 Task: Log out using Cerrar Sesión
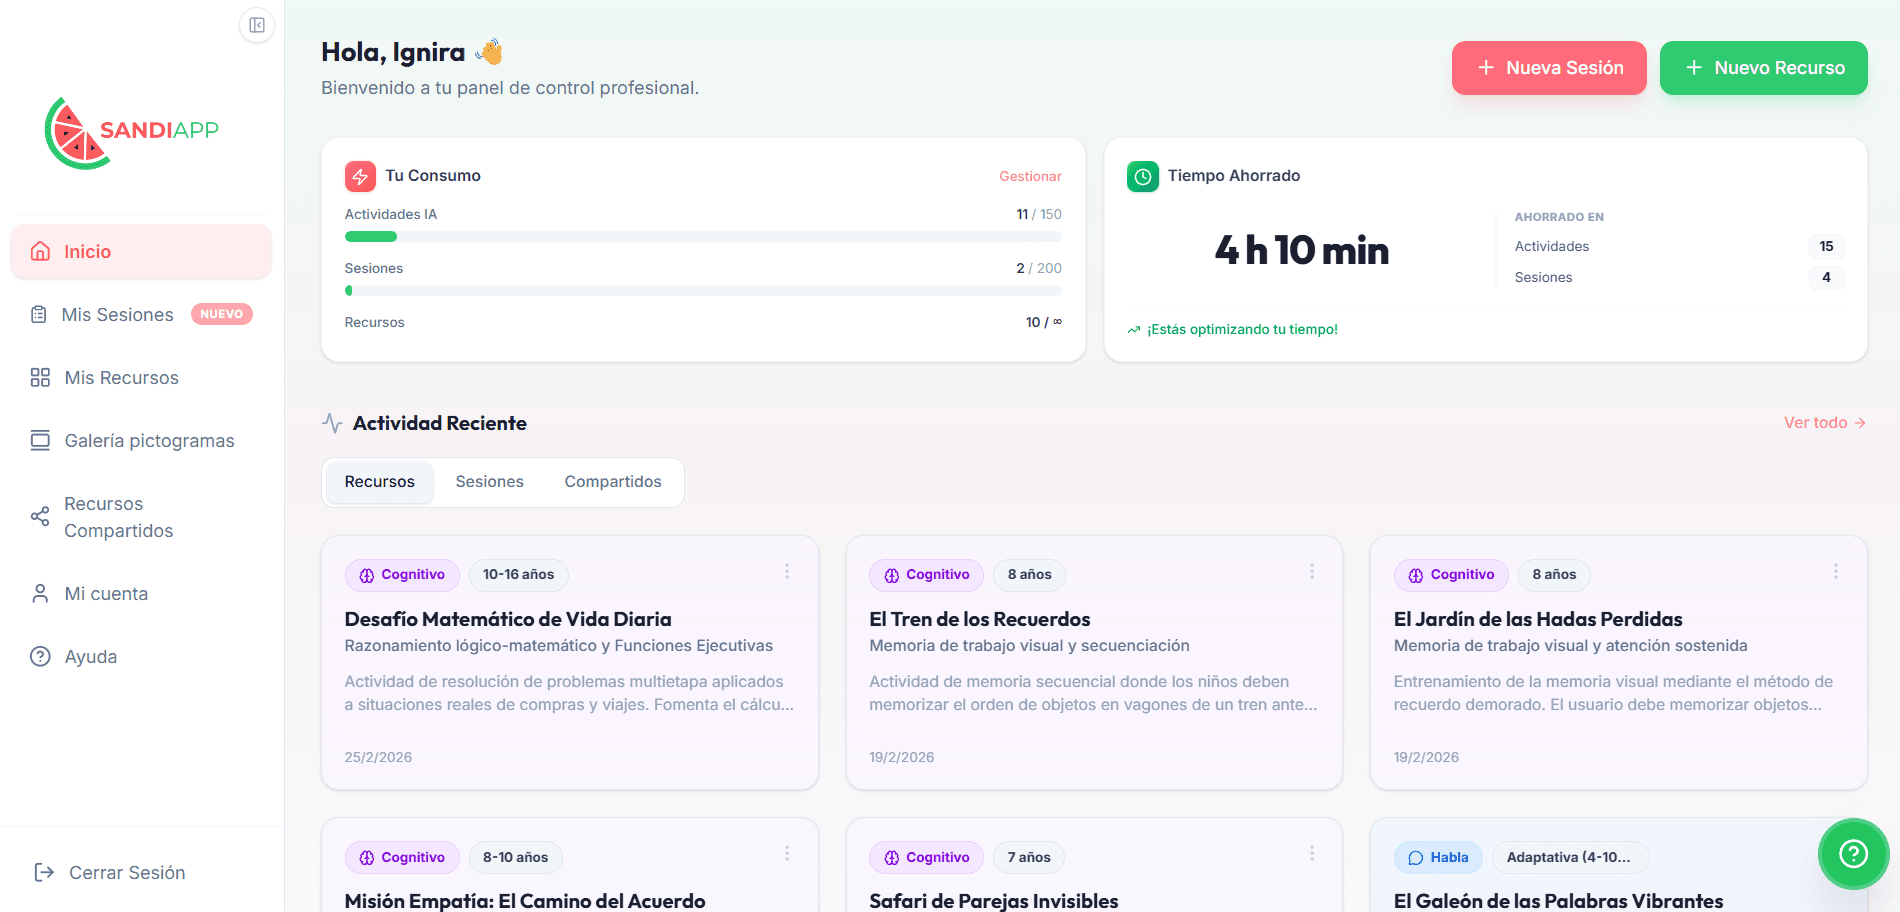tap(126, 873)
